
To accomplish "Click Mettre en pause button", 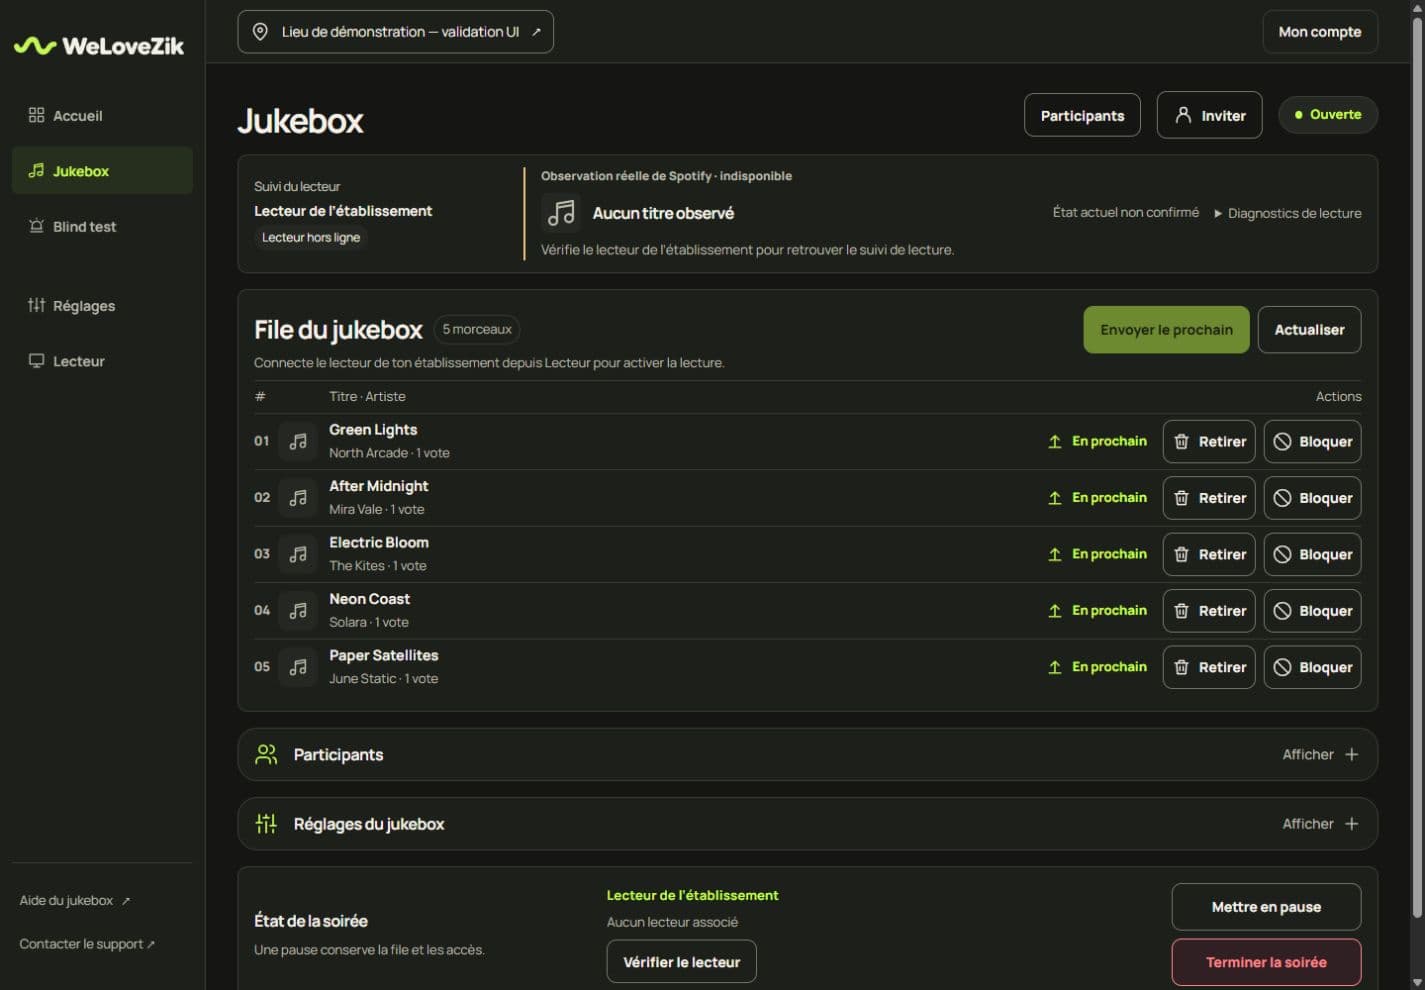I will pyautogui.click(x=1266, y=907).
